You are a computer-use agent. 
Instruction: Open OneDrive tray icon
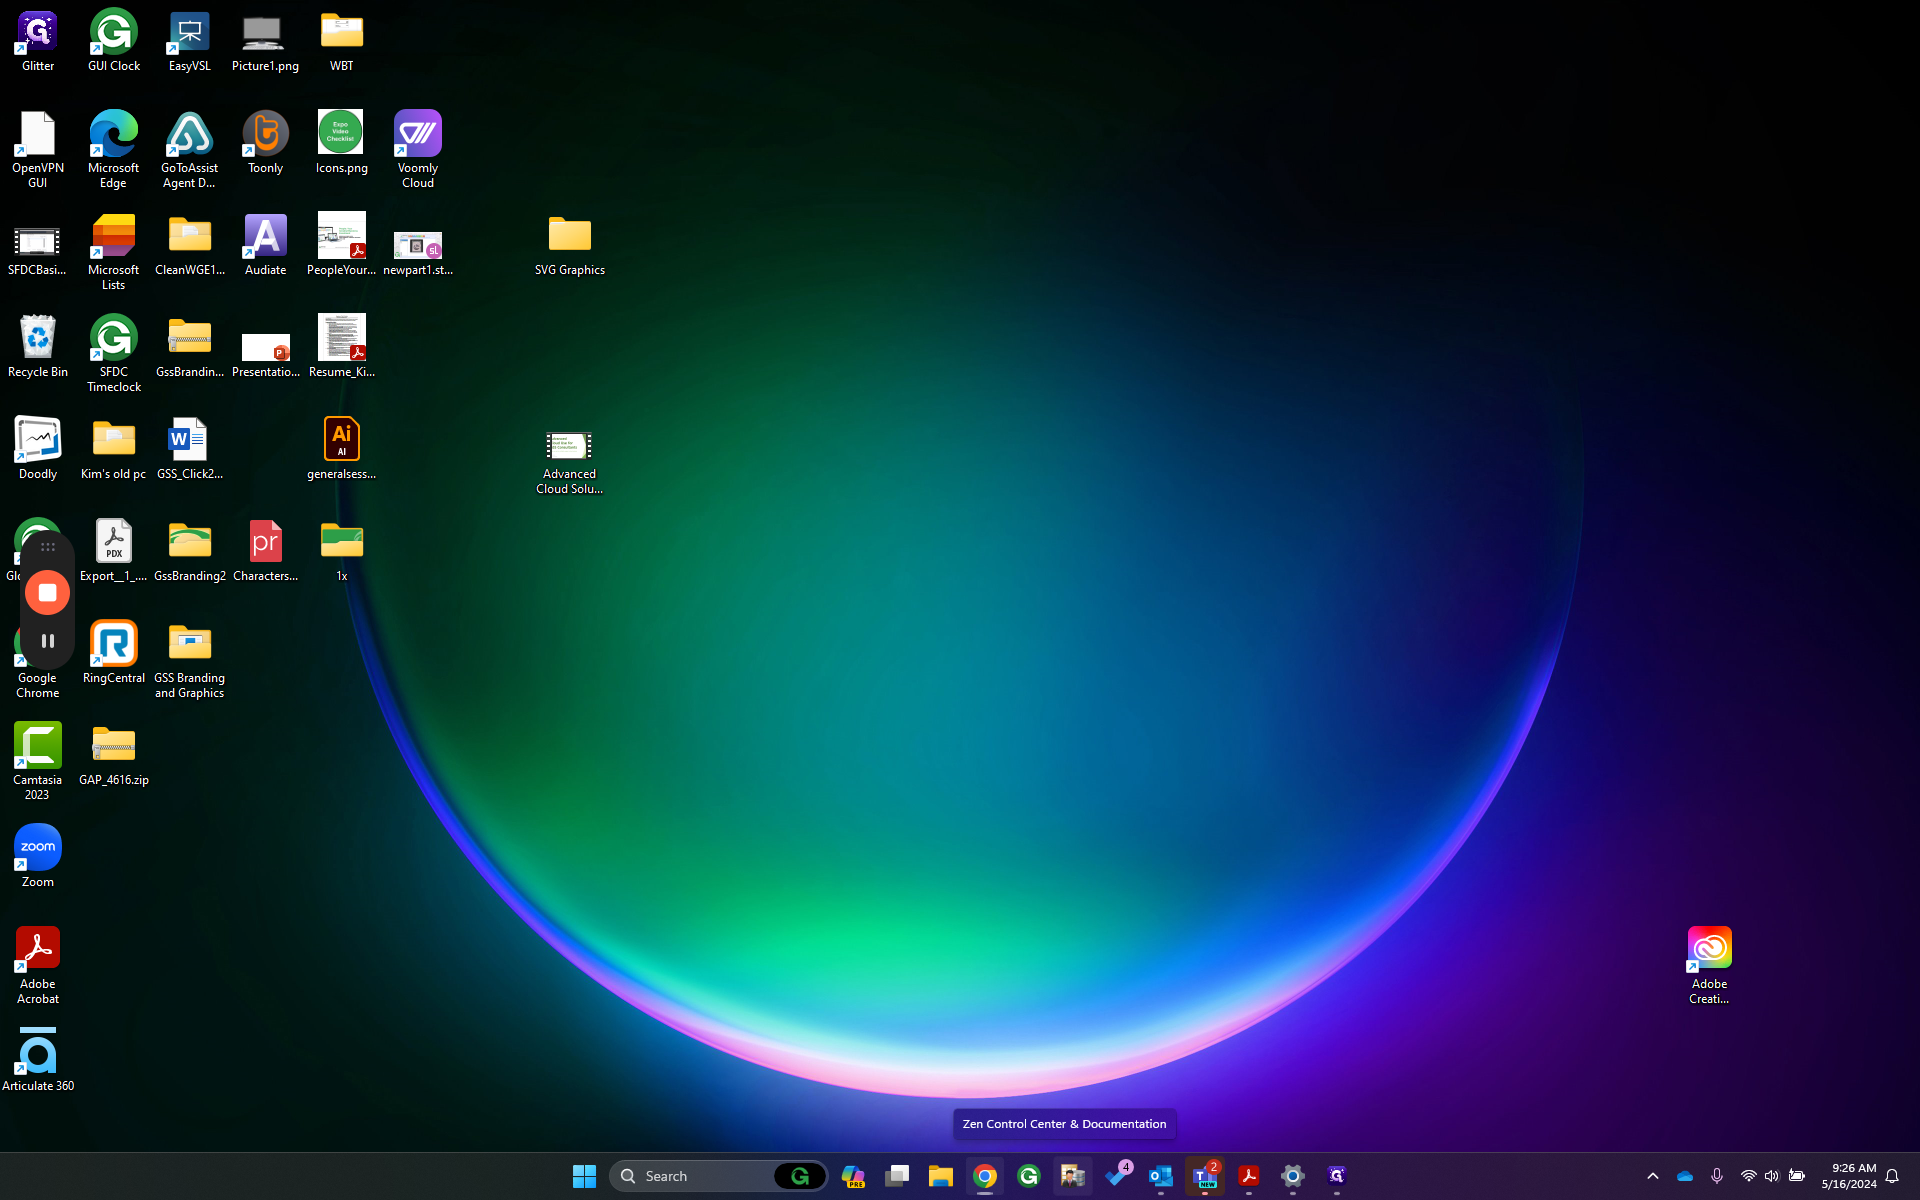(1685, 1176)
